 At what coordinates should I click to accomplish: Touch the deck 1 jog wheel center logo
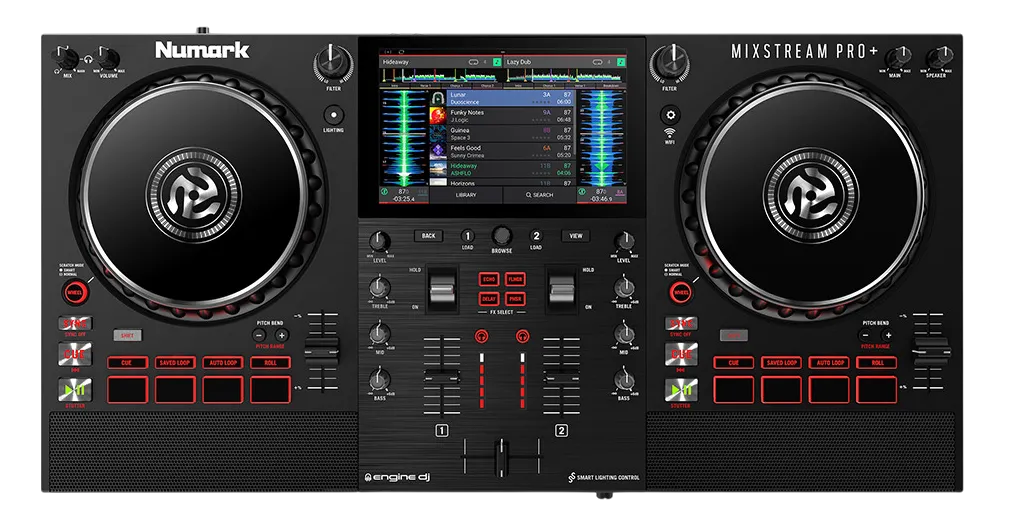pyautogui.click(x=194, y=194)
